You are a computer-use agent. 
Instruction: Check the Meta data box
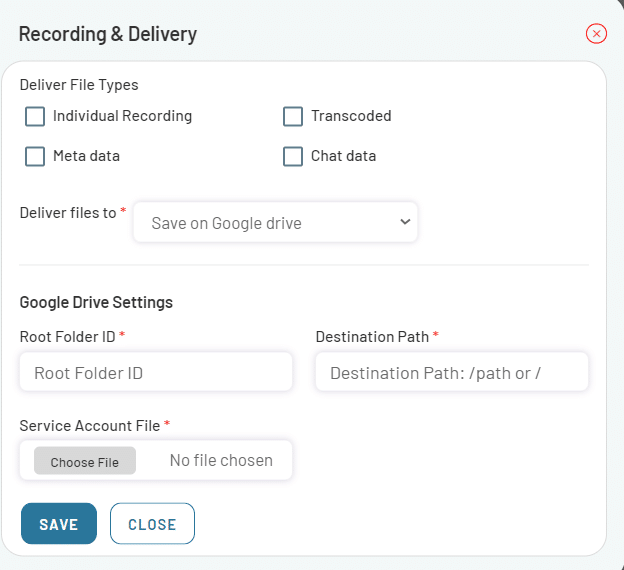pyautogui.click(x=35, y=156)
